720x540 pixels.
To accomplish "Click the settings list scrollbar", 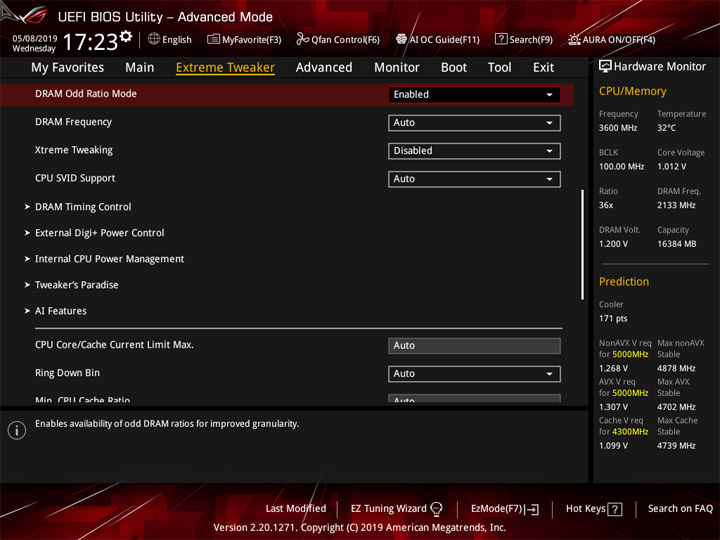I will click(583, 245).
